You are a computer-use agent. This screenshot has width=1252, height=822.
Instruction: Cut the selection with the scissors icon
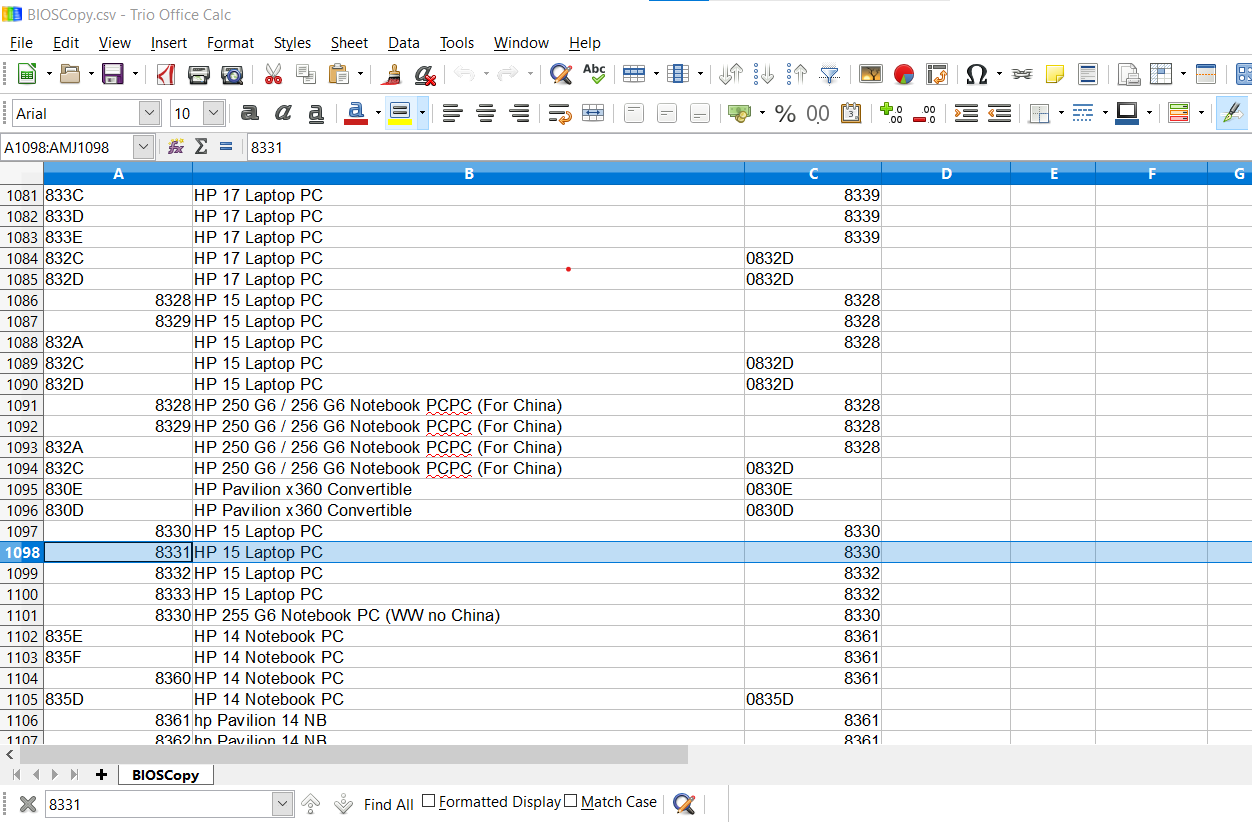(273, 74)
